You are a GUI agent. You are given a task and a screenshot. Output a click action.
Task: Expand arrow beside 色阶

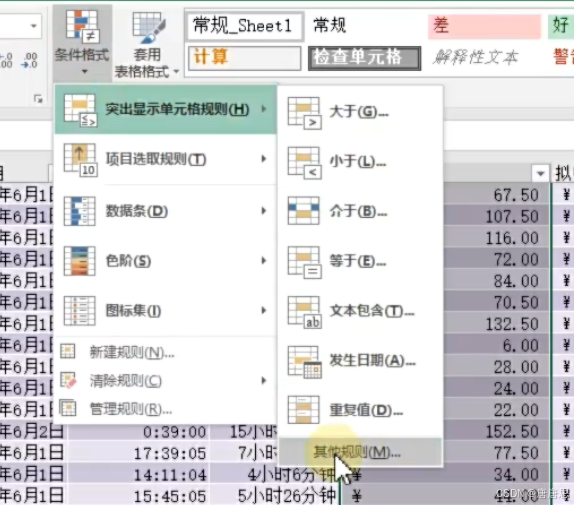click(x=264, y=261)
